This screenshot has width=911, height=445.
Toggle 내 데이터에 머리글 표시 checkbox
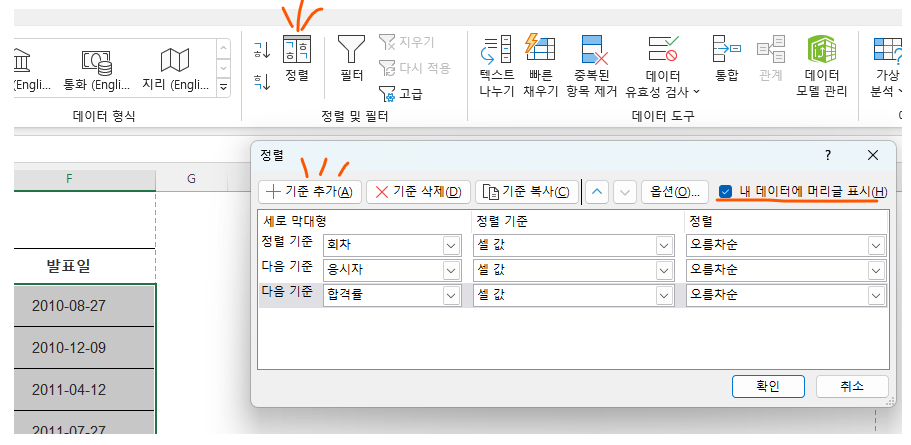pyautogui.click(x=725, y=191)
